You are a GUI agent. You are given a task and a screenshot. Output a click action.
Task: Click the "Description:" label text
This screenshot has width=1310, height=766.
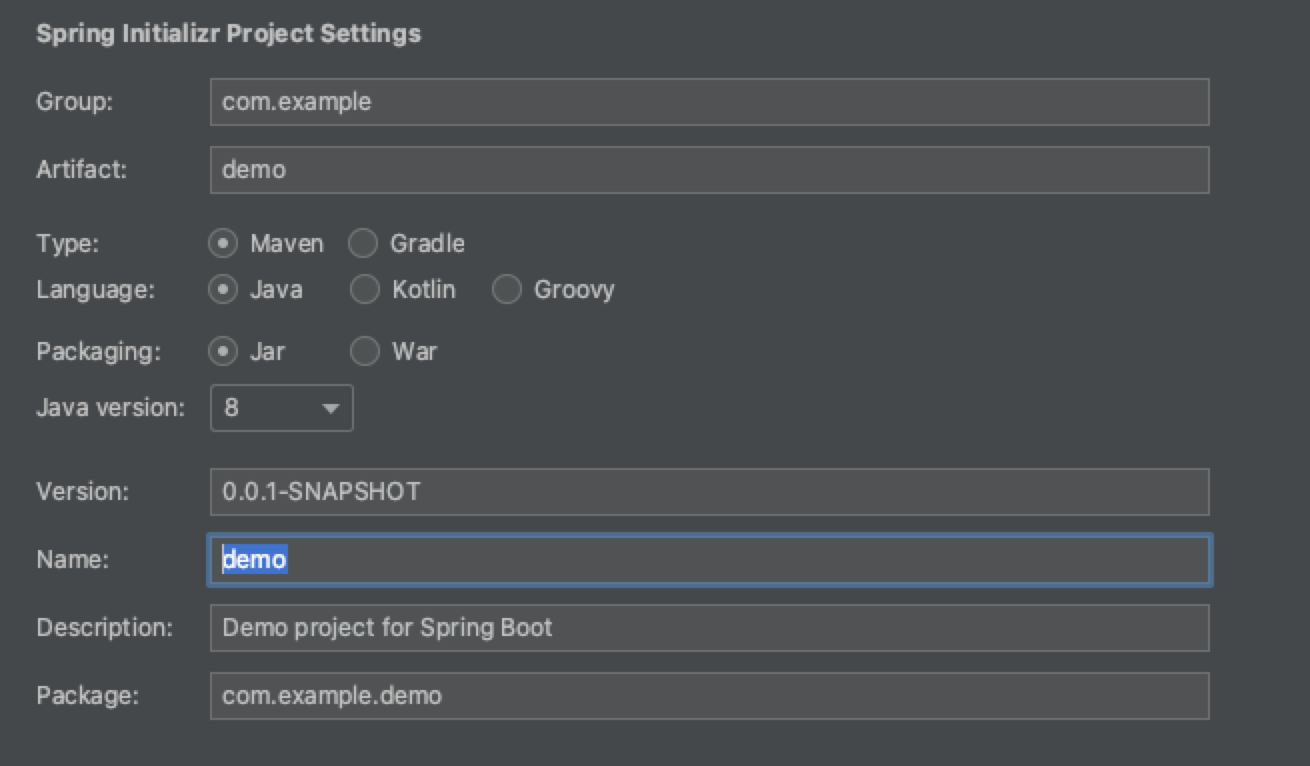(104, 628)
